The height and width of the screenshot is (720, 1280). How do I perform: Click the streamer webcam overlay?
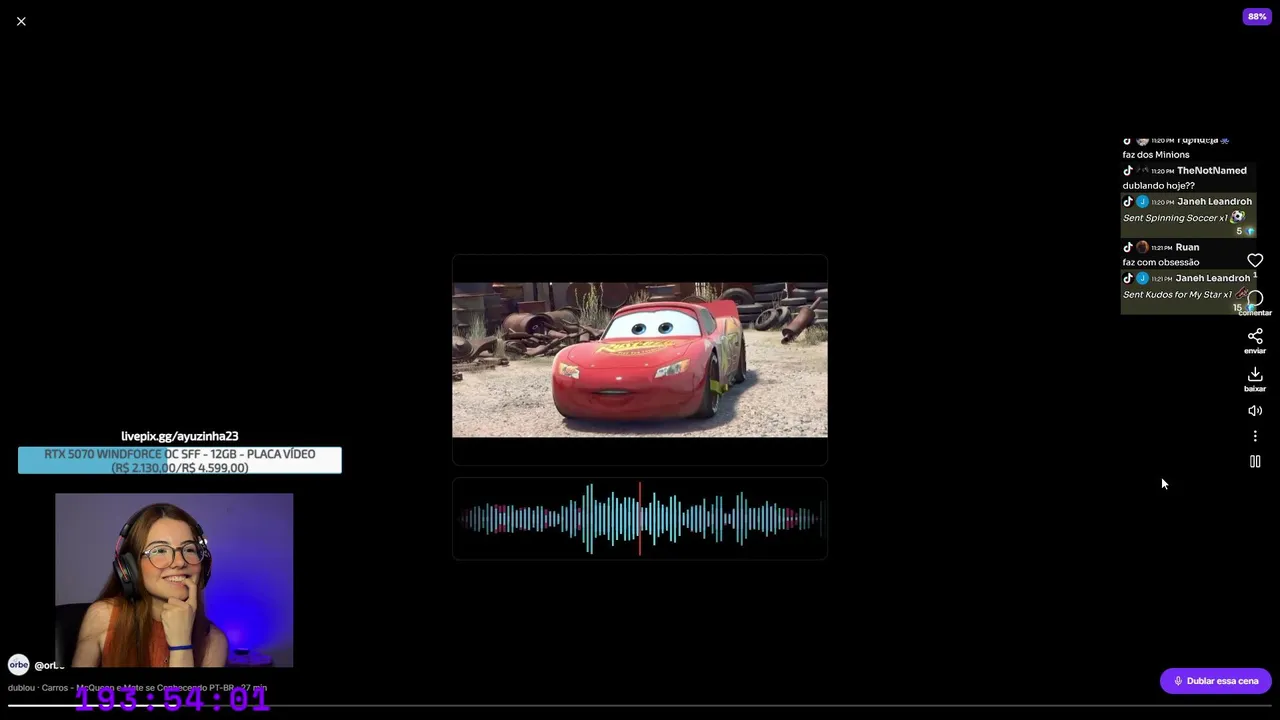coord(174,580)
